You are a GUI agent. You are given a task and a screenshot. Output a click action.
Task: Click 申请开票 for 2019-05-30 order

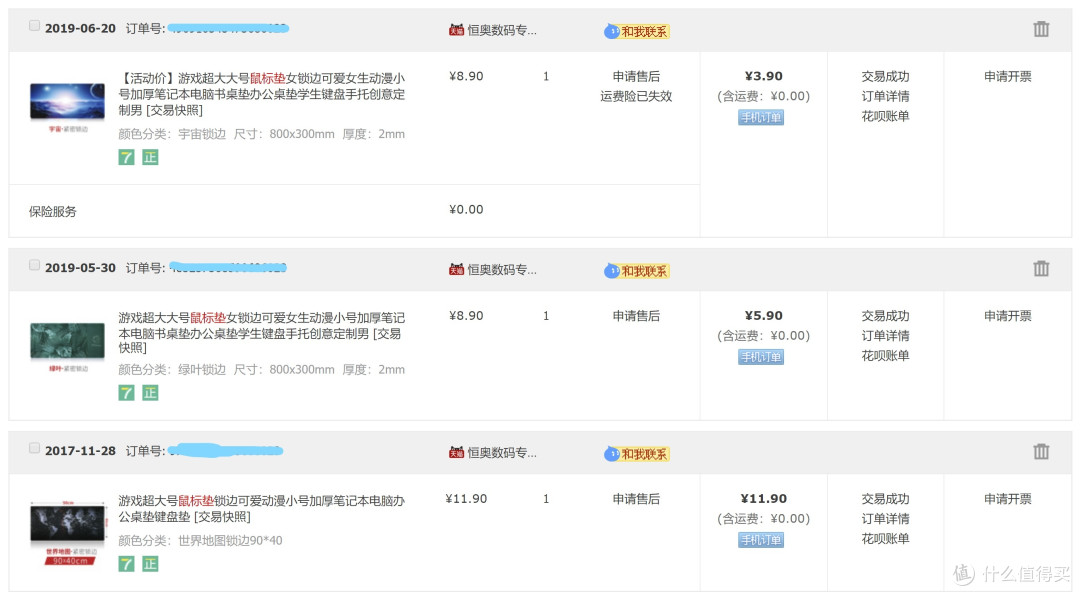coord(1008,316)
